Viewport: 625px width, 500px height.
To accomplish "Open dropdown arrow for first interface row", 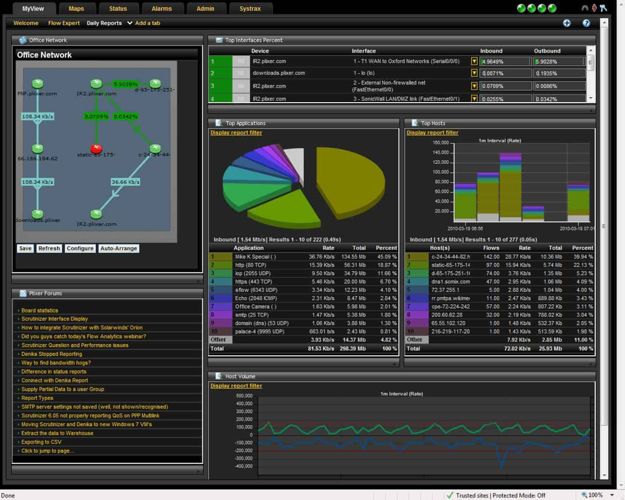I will pos(475,61).
